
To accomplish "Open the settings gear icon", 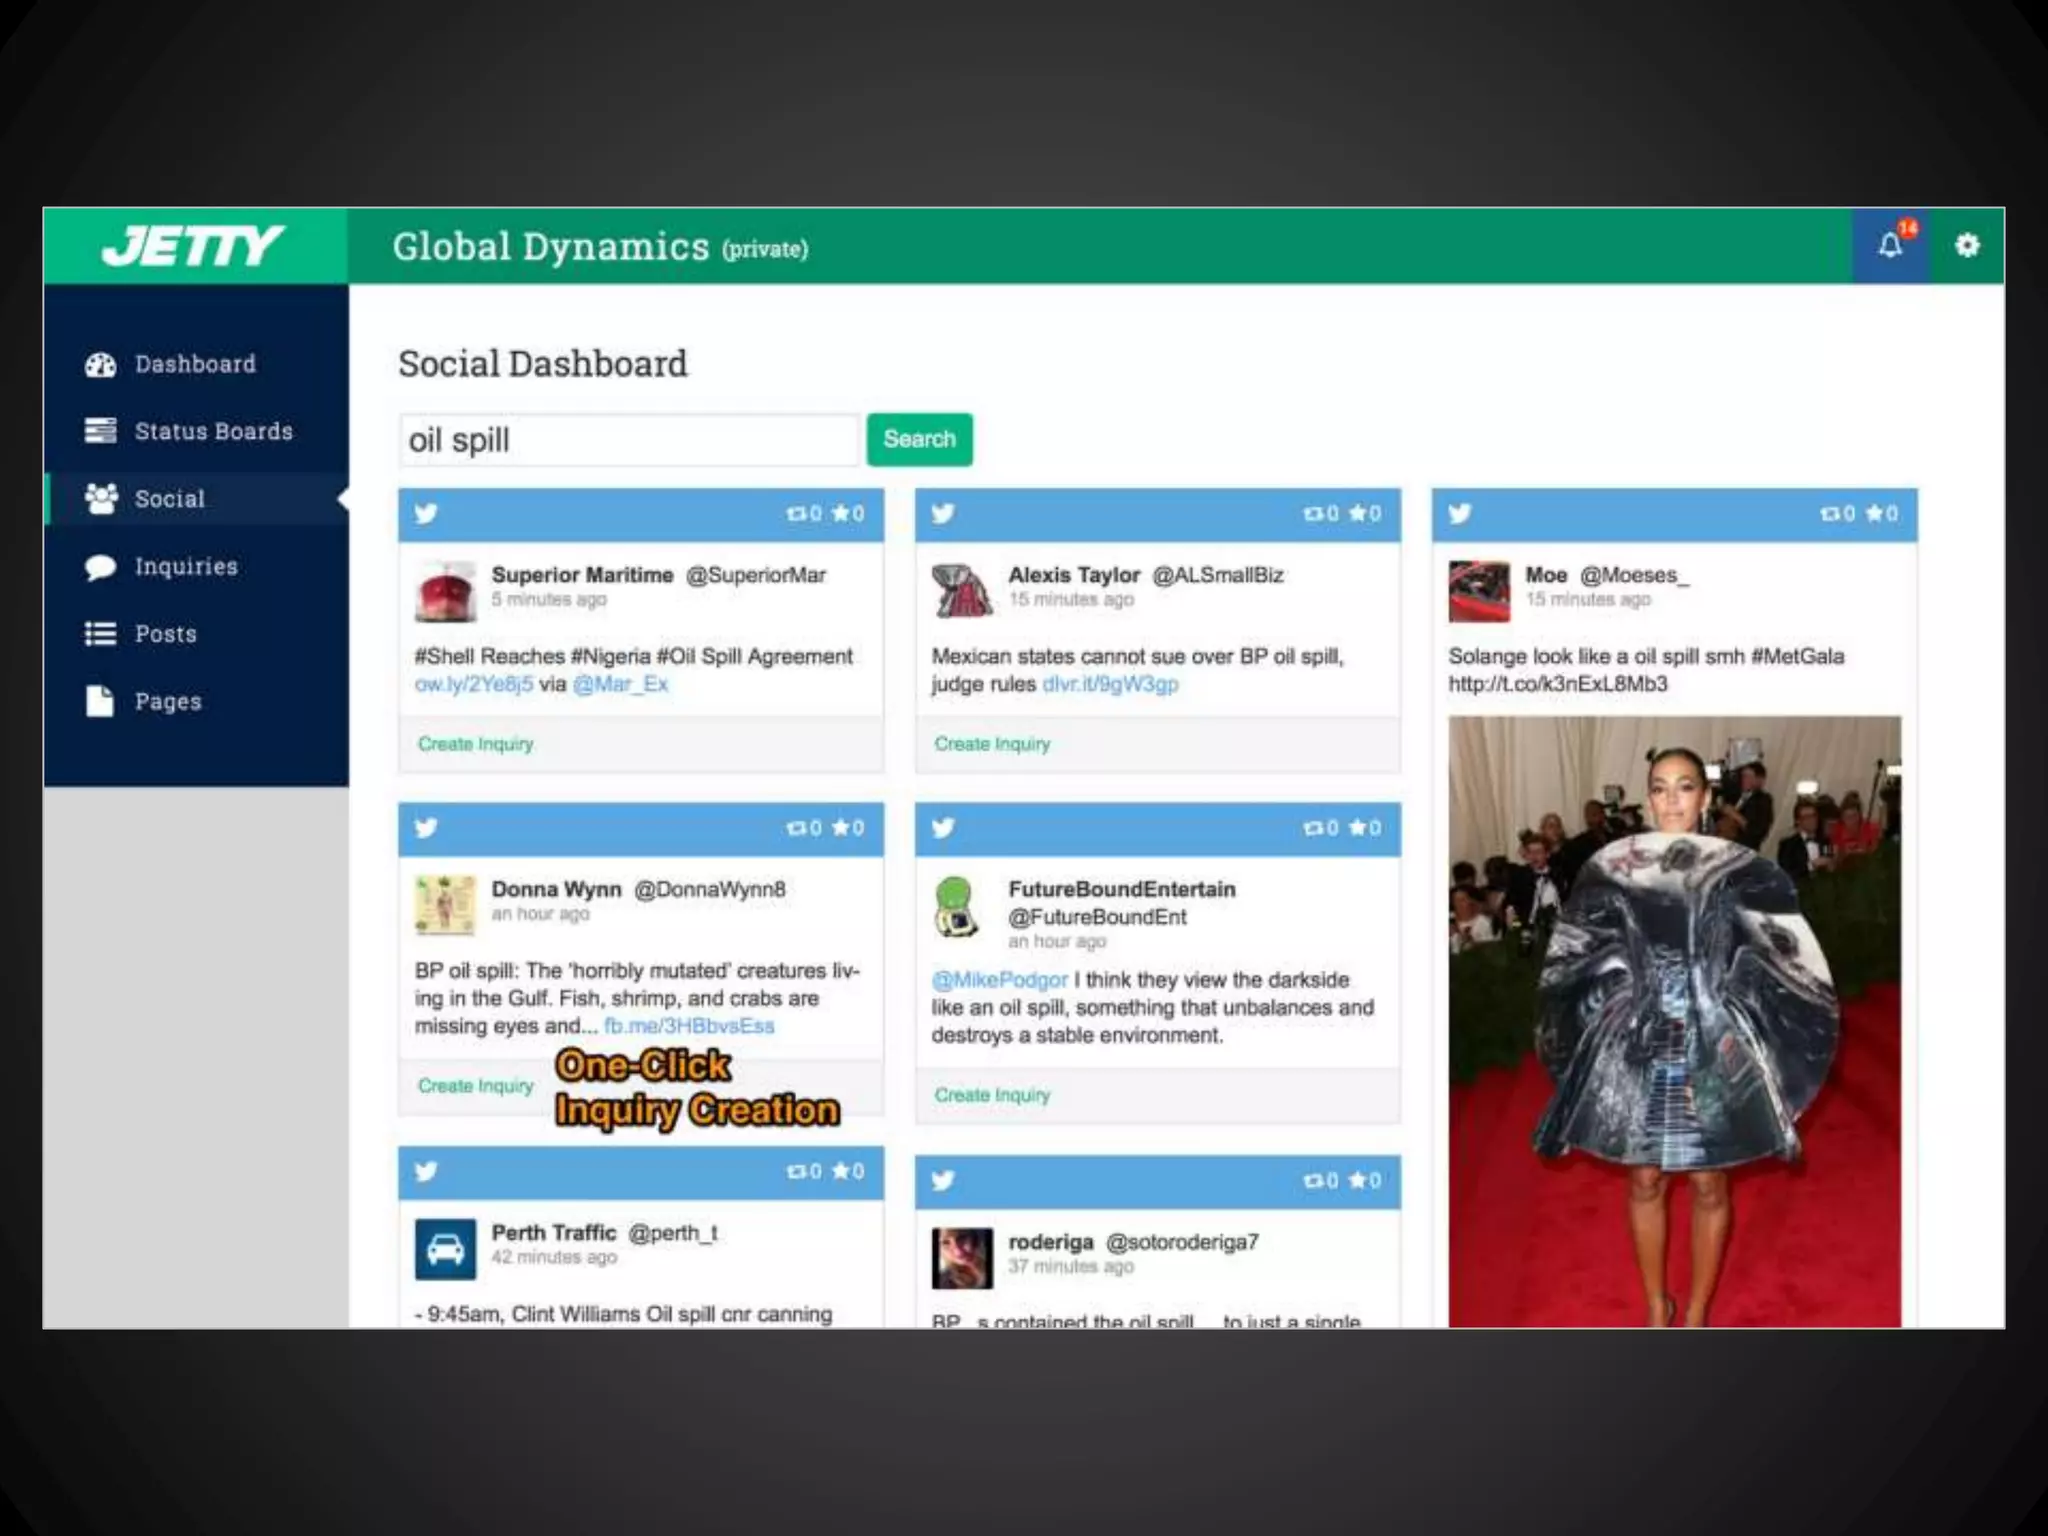I will [1966, 246].
